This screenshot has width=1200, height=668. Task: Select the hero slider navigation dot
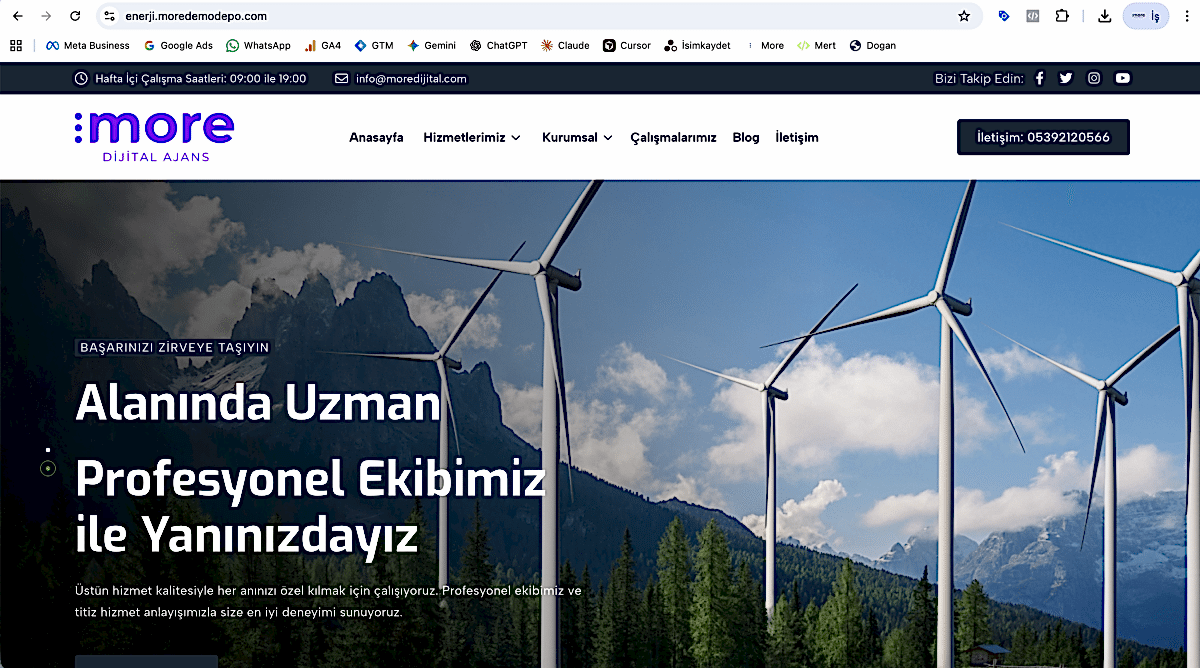47,468
